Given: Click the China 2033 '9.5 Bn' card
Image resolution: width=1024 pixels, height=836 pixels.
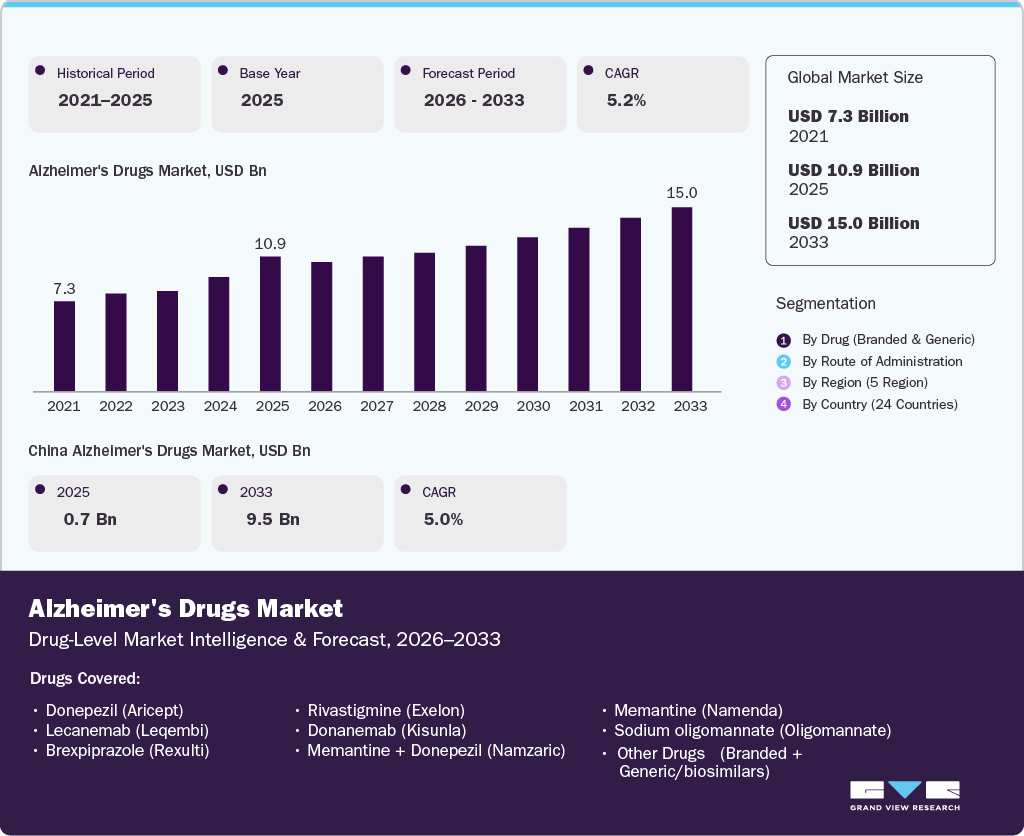Looking at the screenshot, I should [x=297, y=513].
